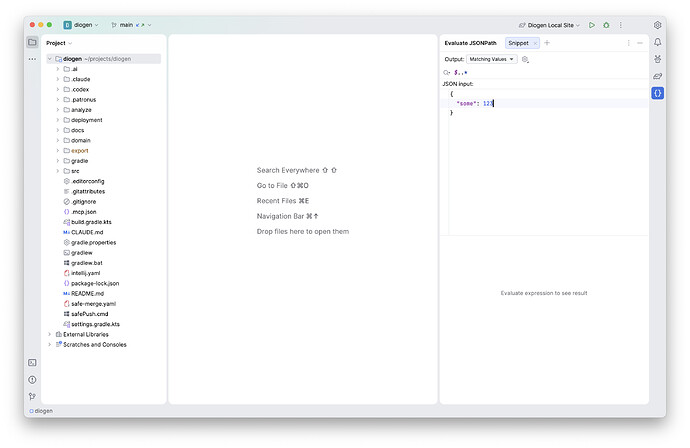Viewport: 690px width, 448px height.
Task: Select the gradlew file
Action: 82,253
